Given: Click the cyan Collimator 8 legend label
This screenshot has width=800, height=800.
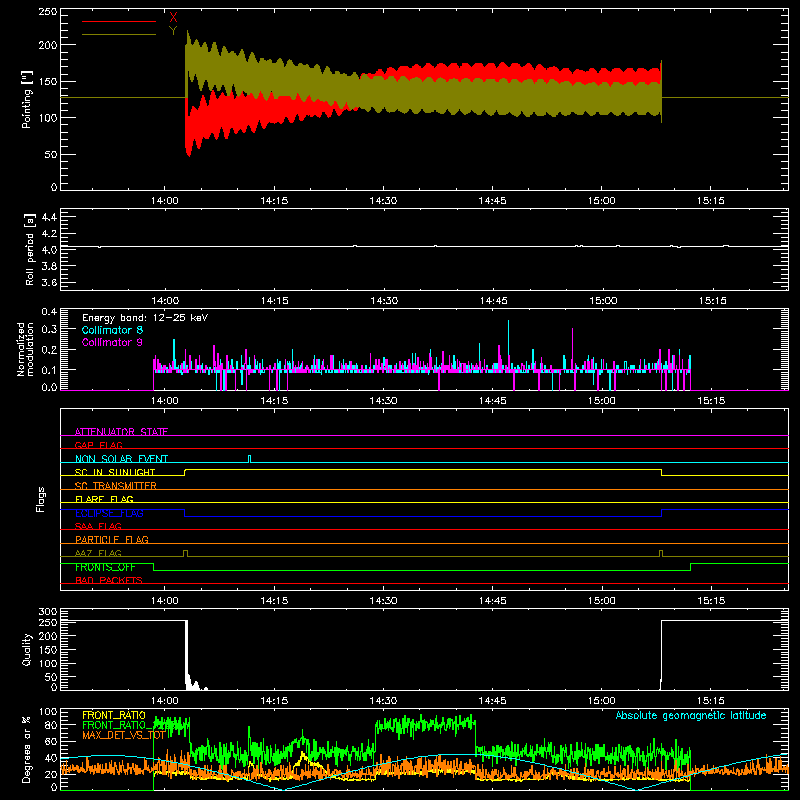Looking at the screenshot, I should tap(112, 330).
